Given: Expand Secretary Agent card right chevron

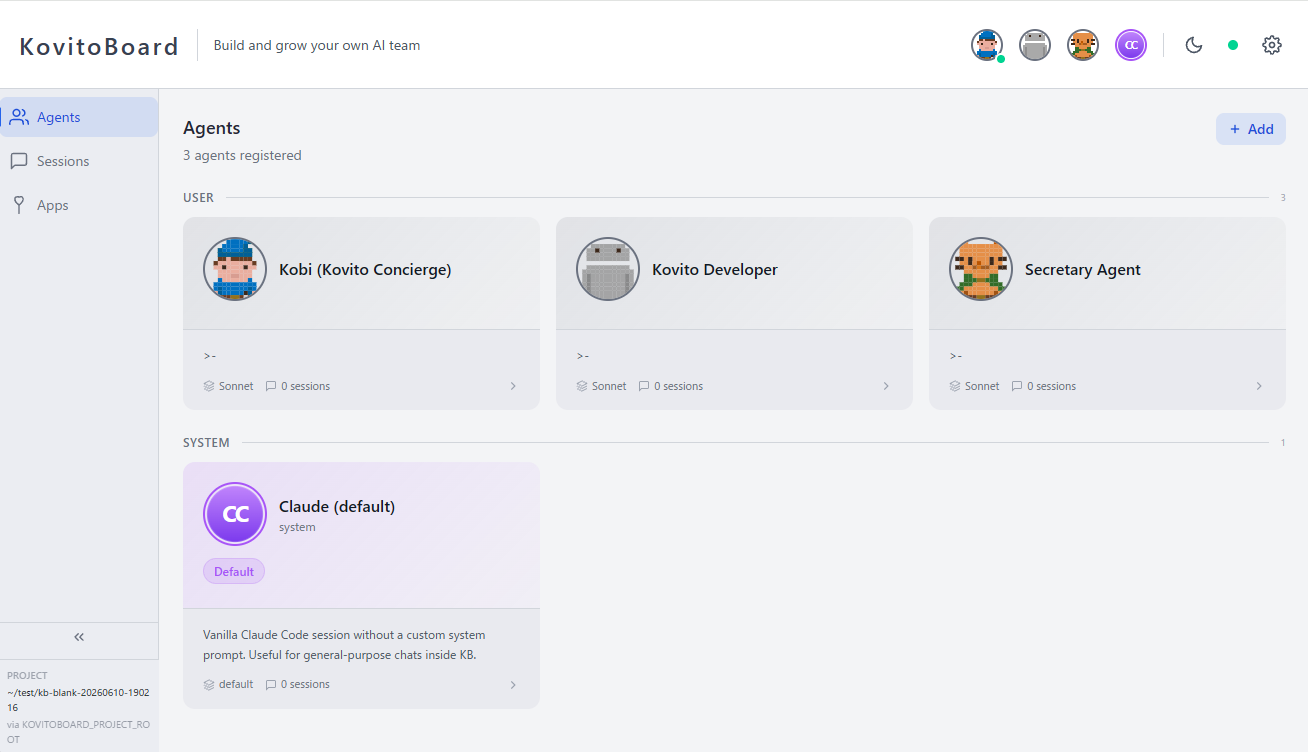Looking at the screenshot, I should (x=1259, y=386).
